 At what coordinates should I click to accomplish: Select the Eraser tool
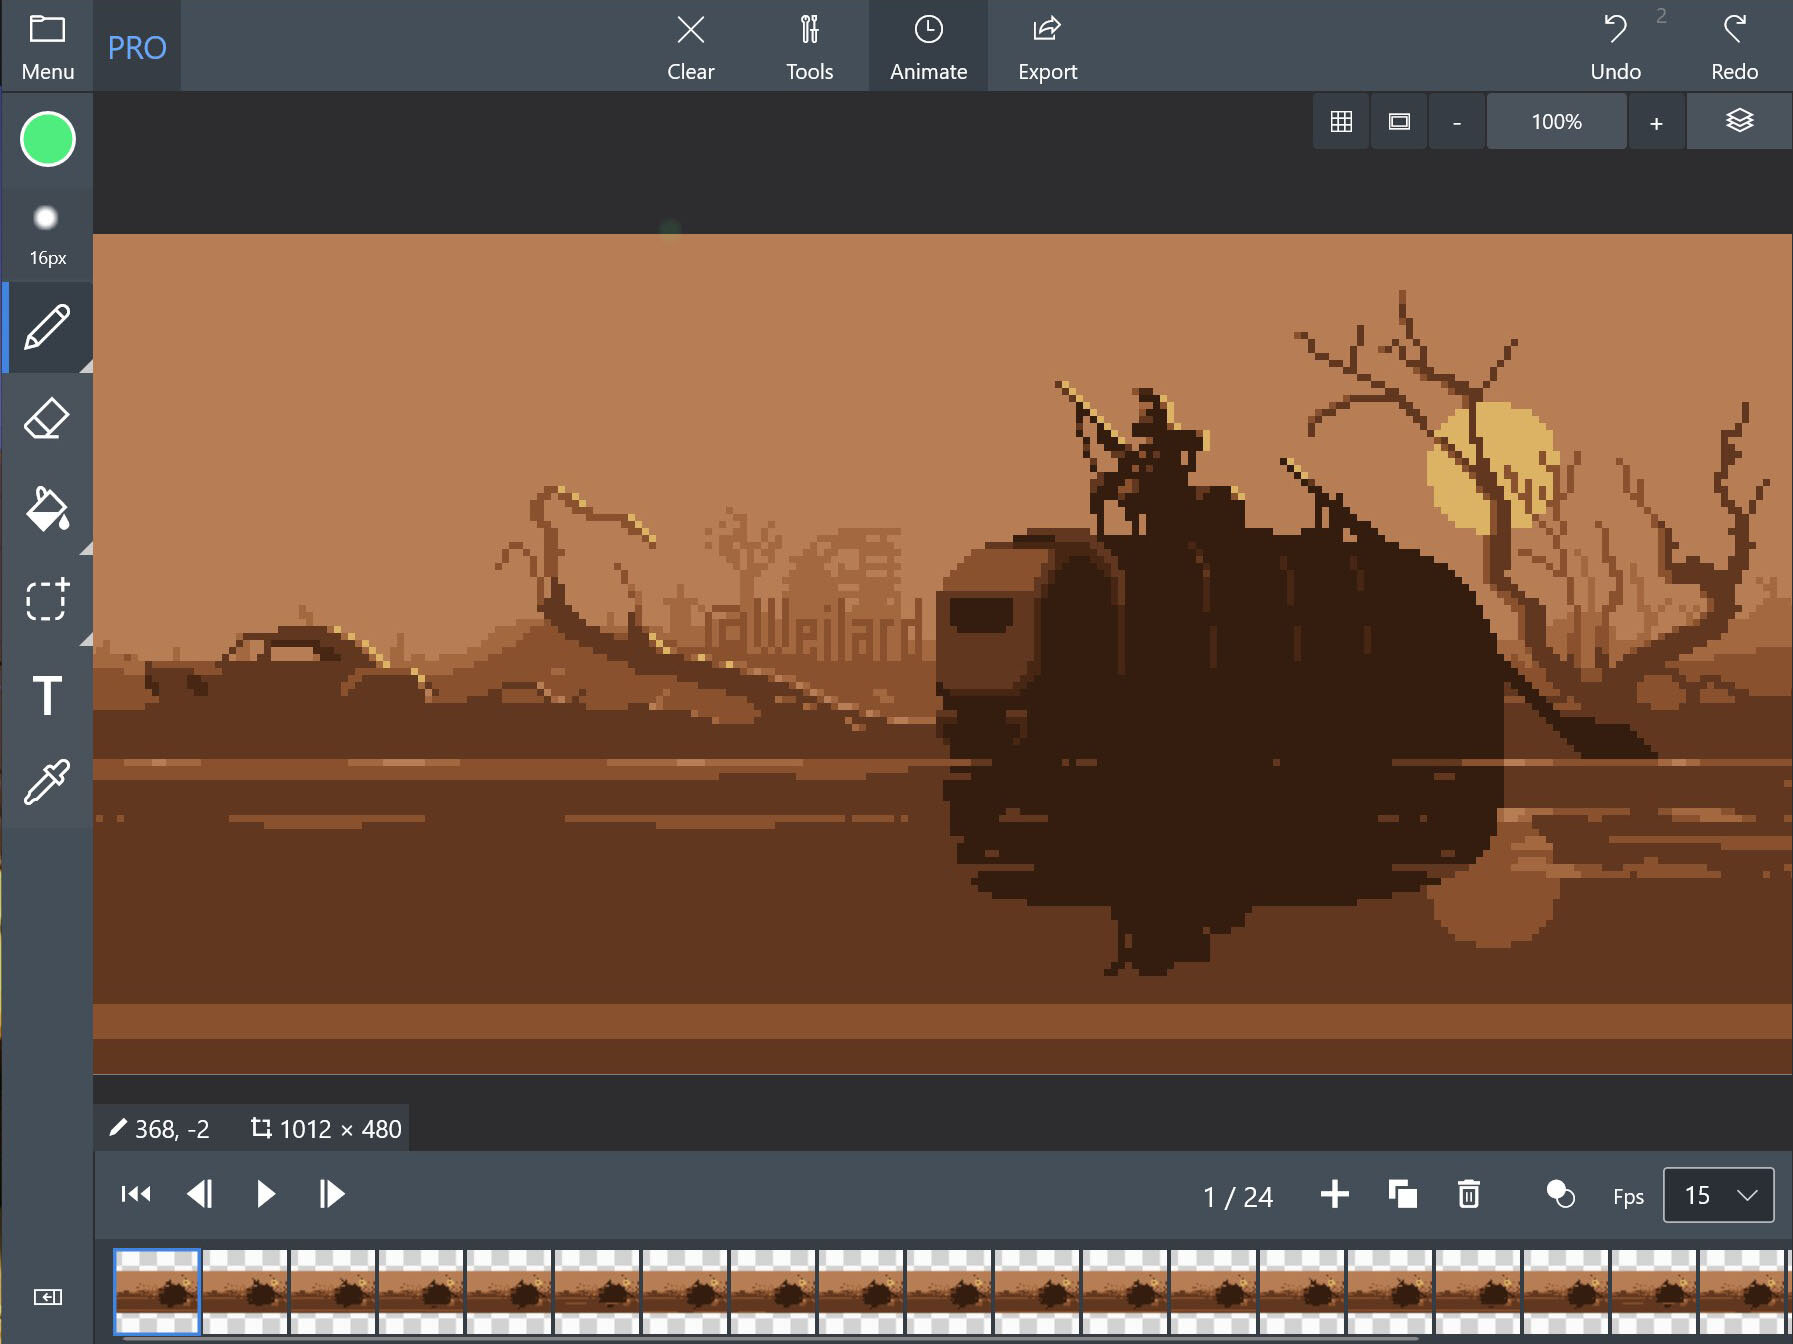[x=47, y=419]
